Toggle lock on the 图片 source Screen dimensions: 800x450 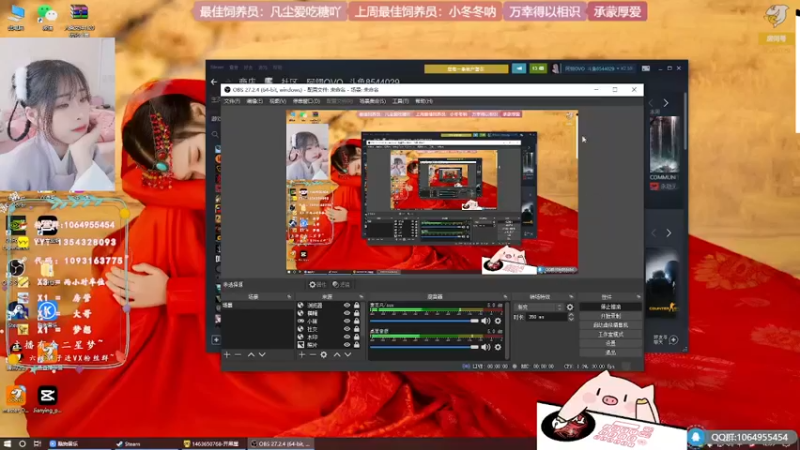357,345
